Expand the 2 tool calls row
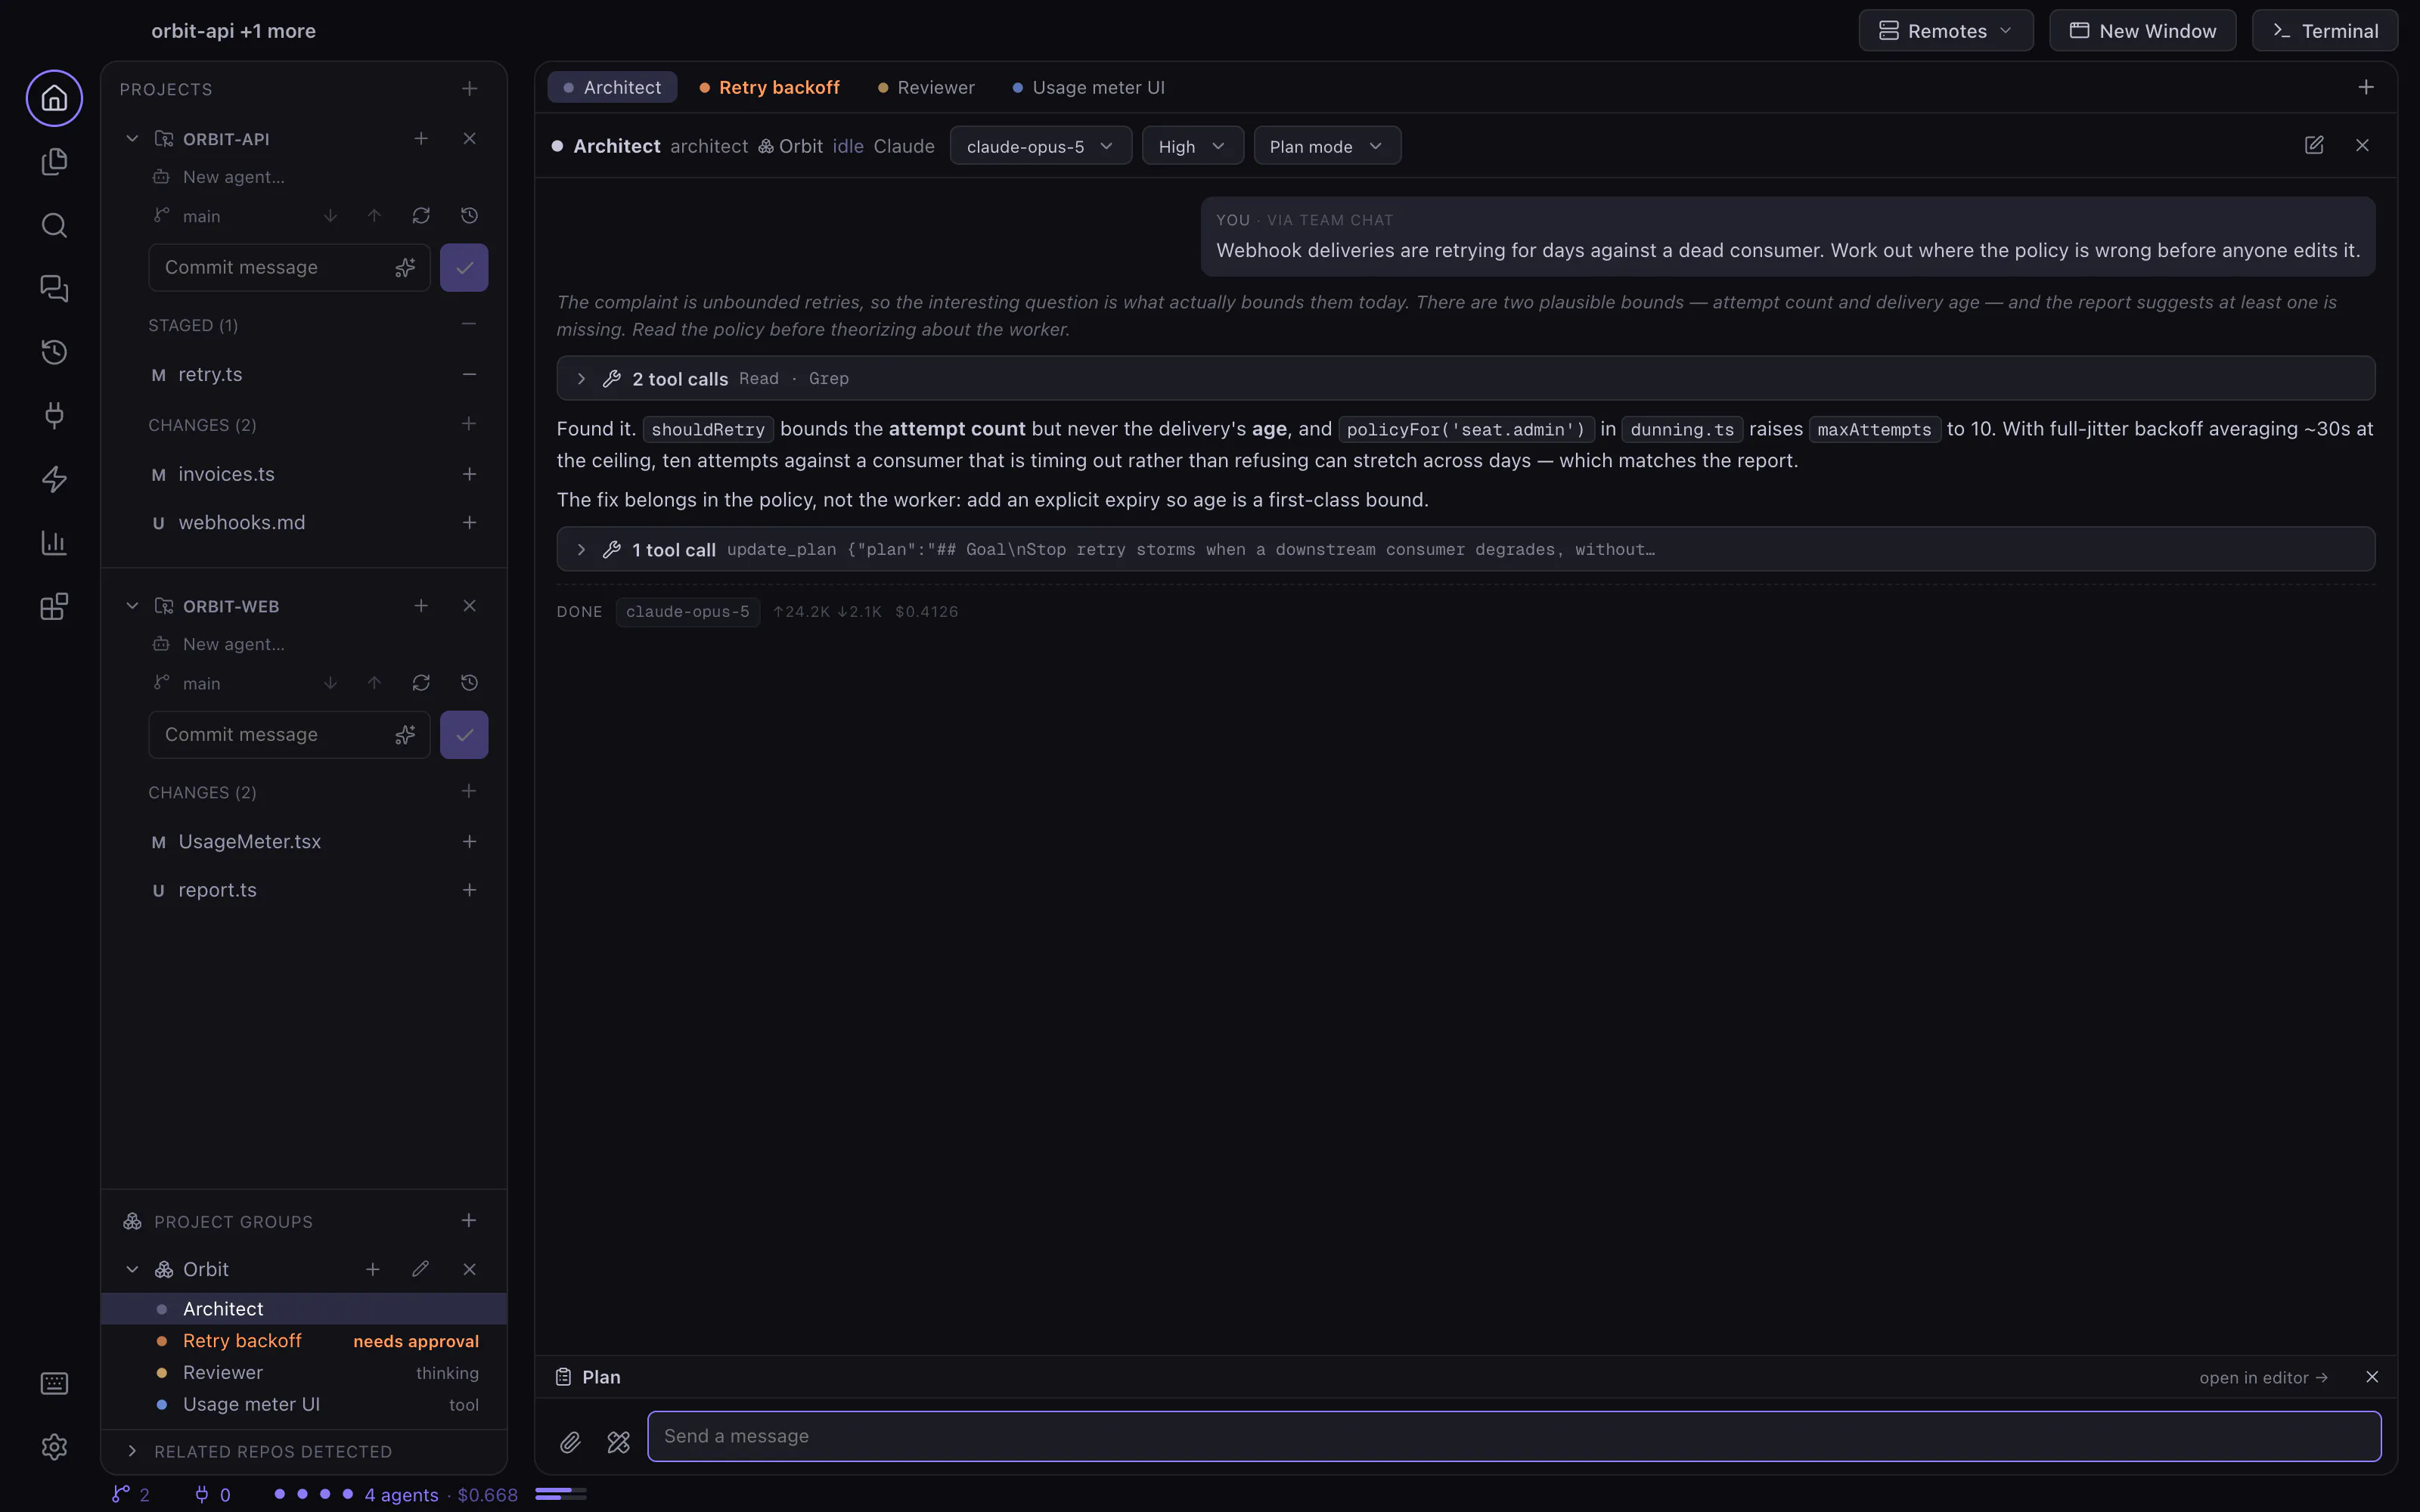The width and height of the screenshot is (2420, 1512). [1465, 379]
